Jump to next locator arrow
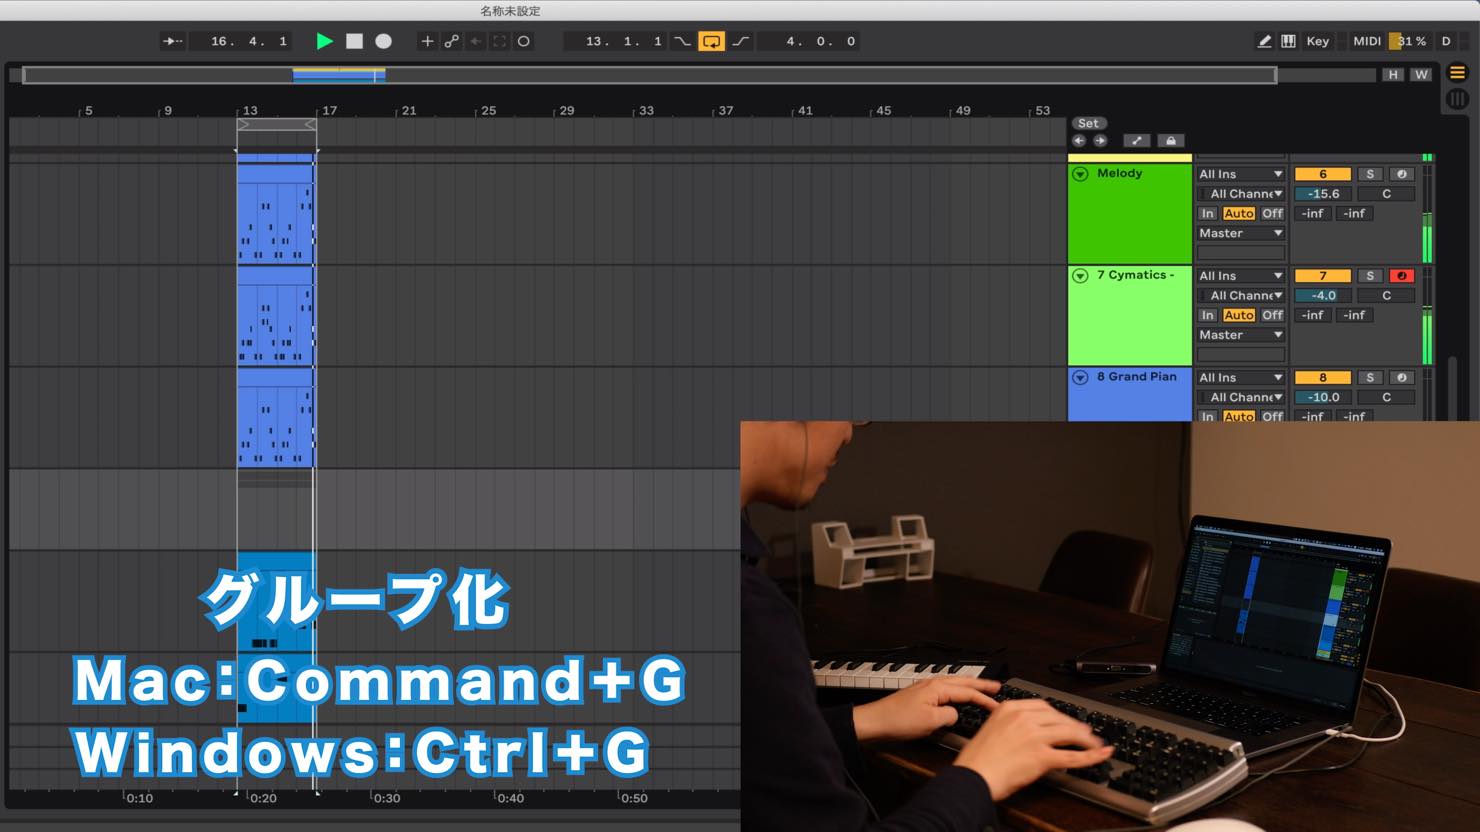 [x=1100, y=140]
